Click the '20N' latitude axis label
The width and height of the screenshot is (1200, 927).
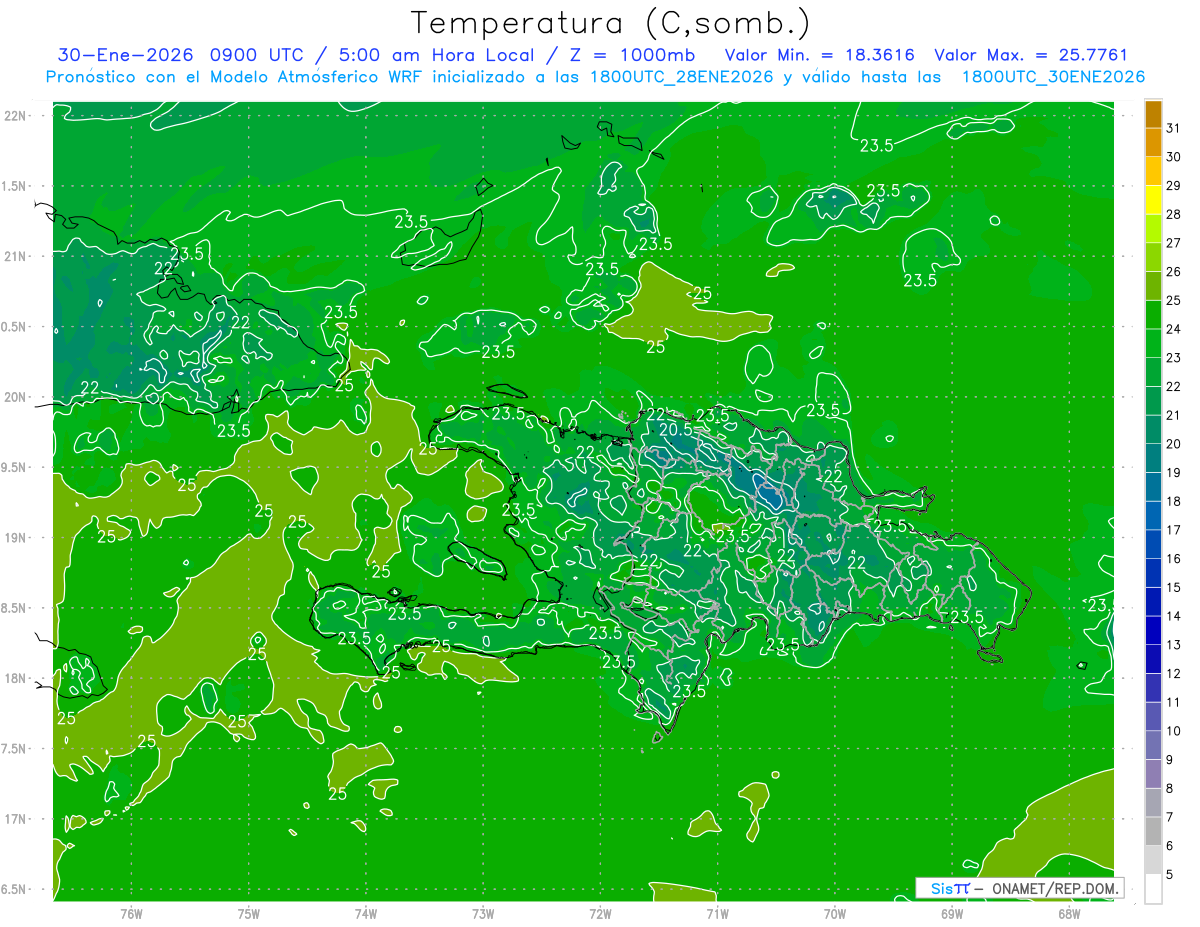[15, 397]
